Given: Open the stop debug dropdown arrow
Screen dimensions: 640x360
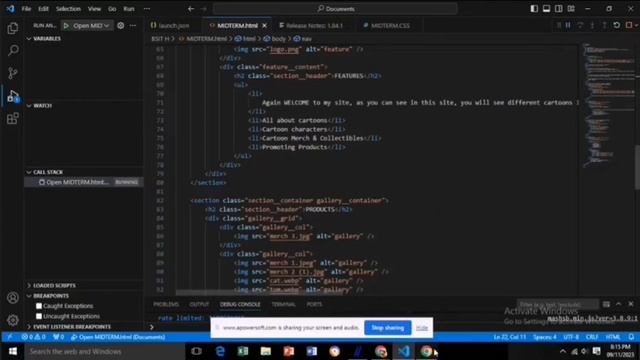Looking at the screenshot, I should point(636,25).
